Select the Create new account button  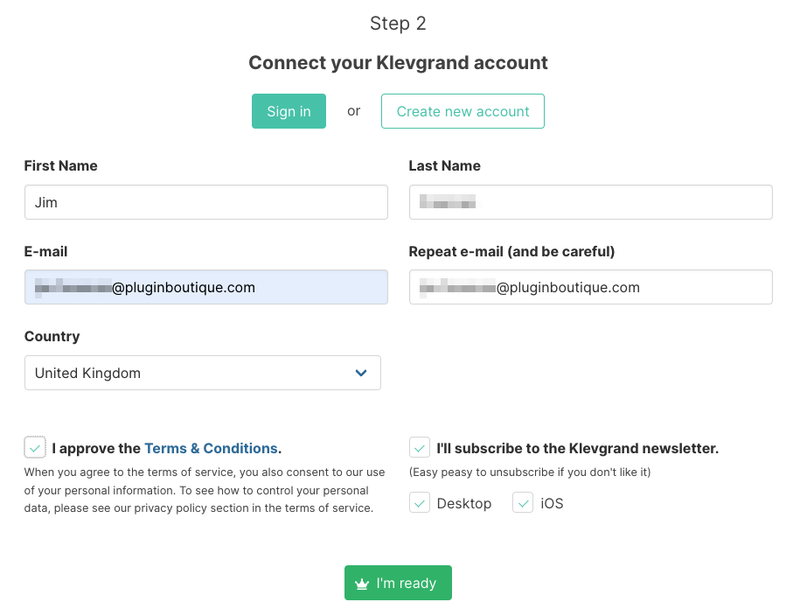462,111
